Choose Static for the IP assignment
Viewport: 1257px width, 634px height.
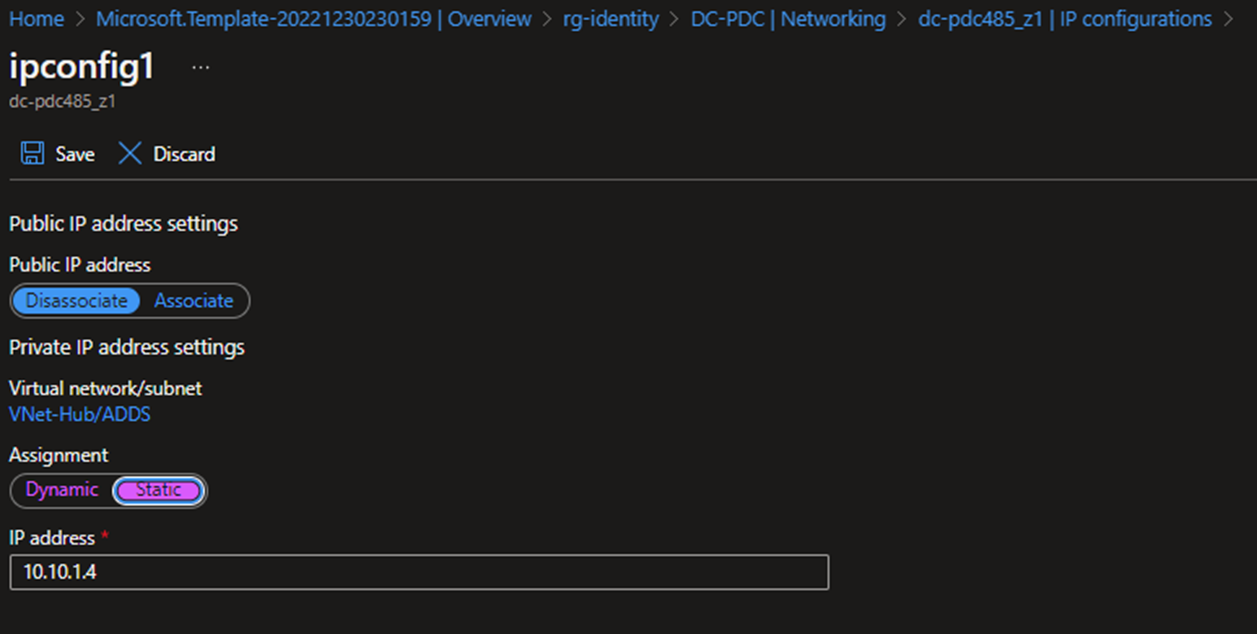click(x=159, y=490)
